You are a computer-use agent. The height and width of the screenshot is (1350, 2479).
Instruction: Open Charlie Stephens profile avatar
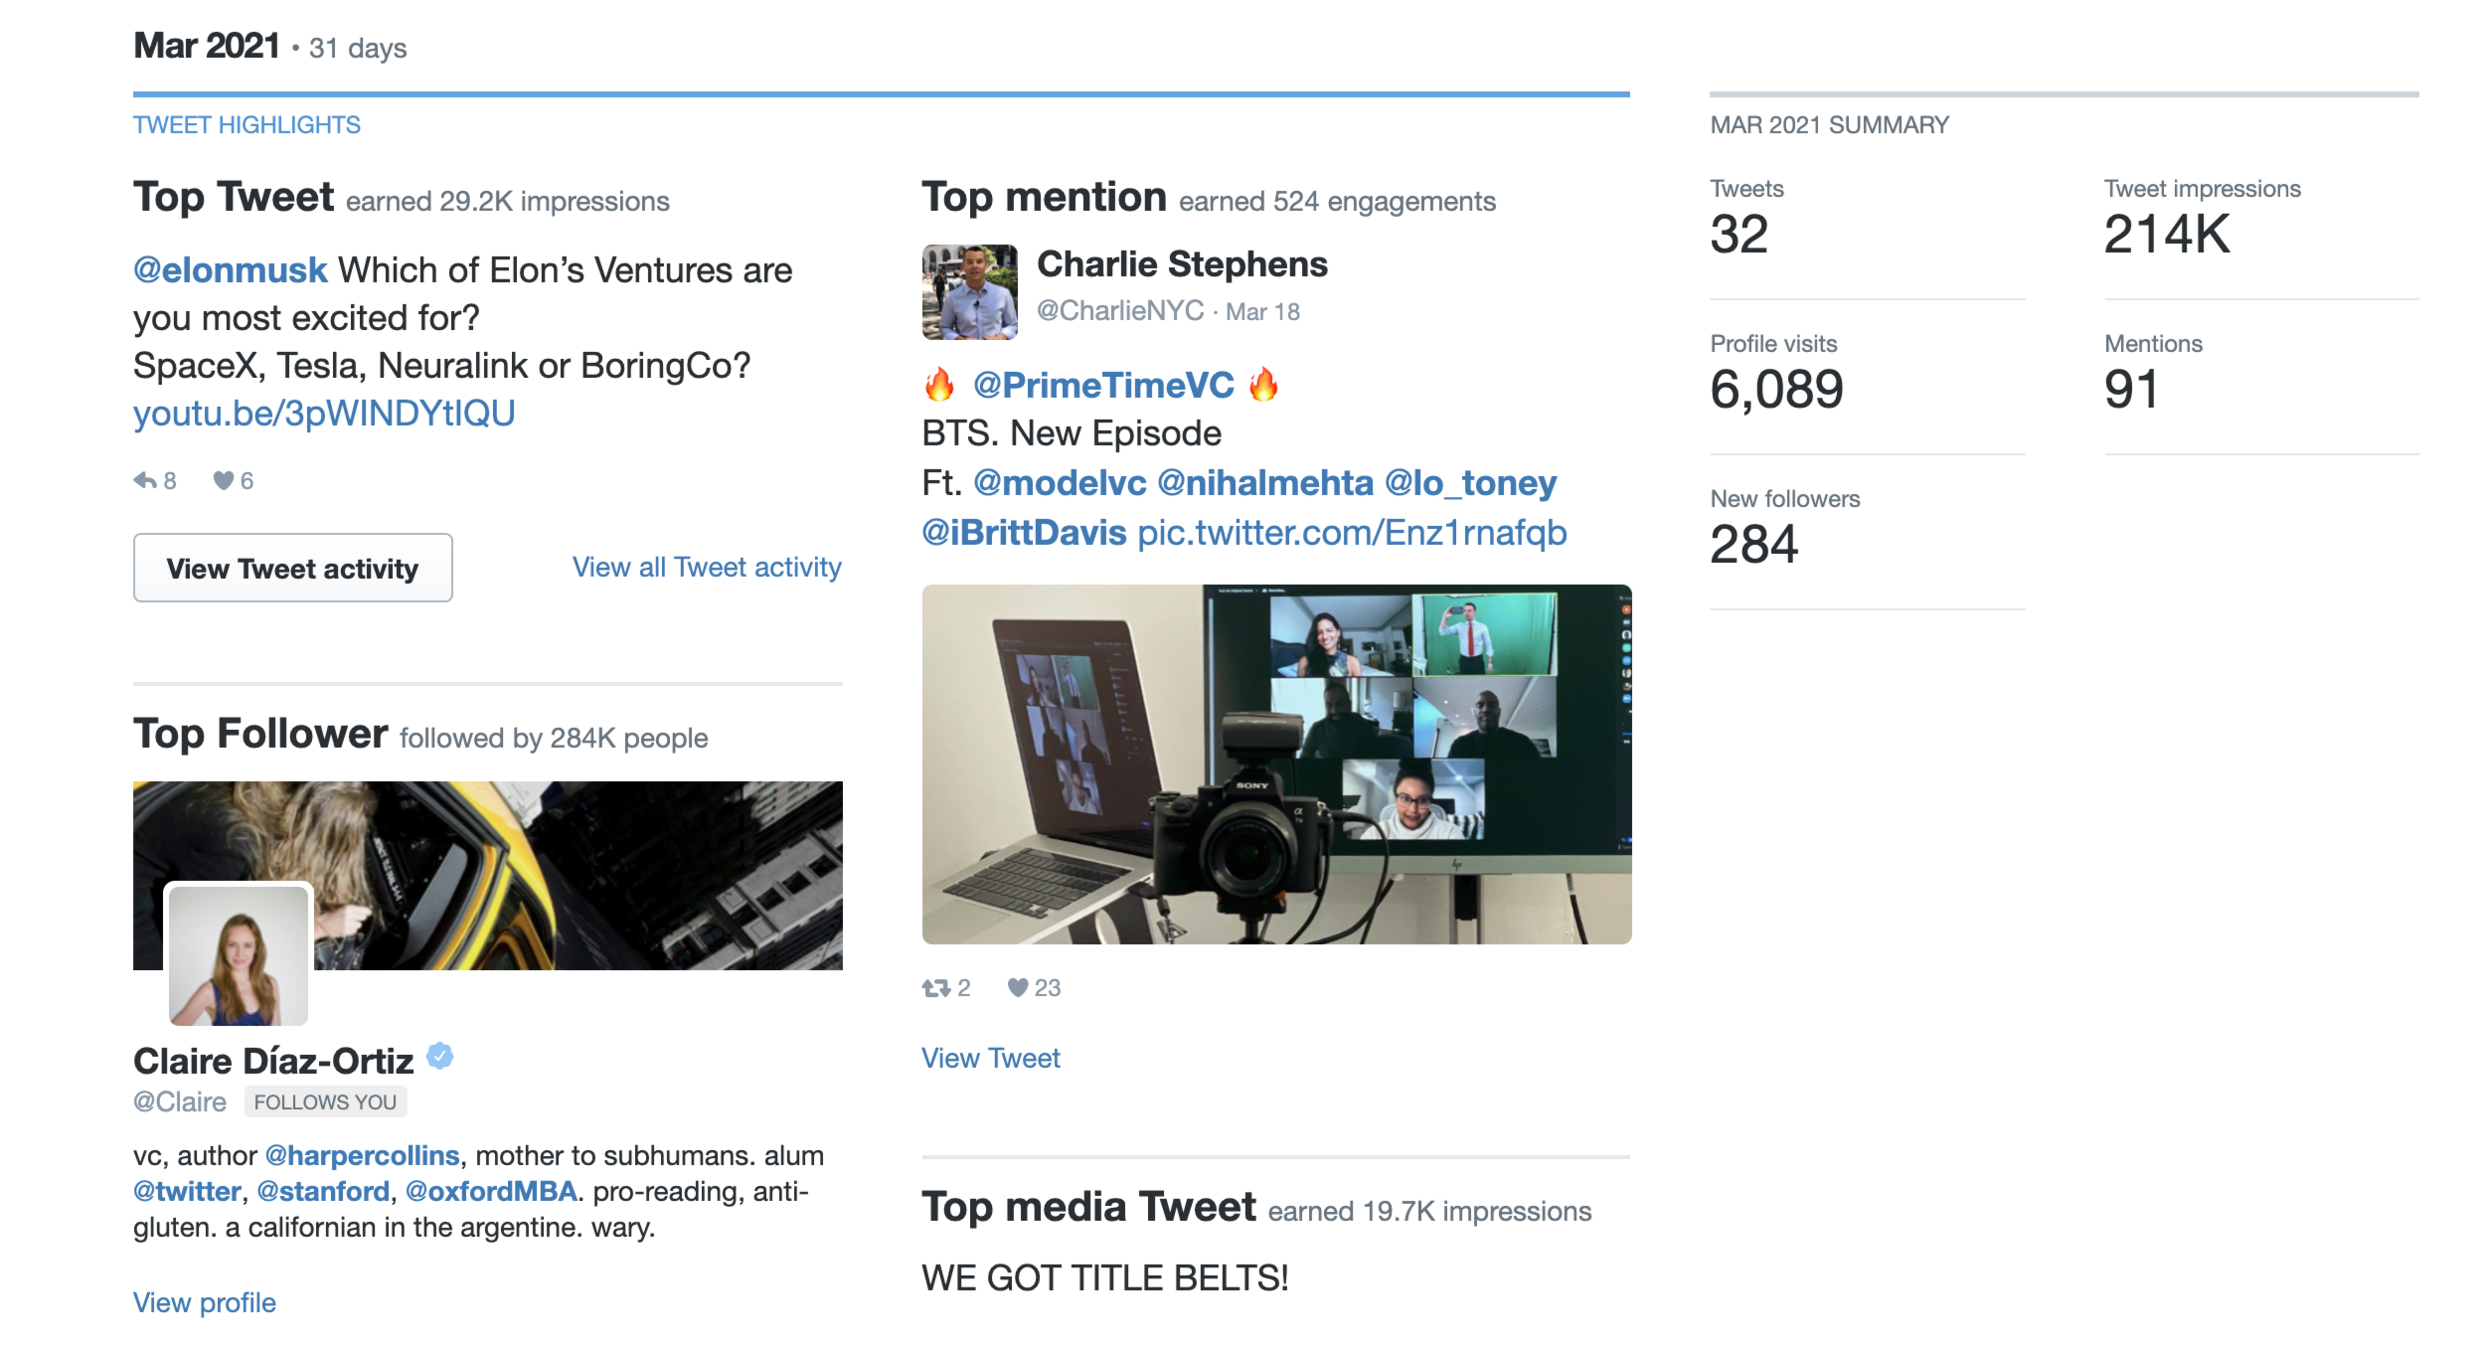point(970,292)
